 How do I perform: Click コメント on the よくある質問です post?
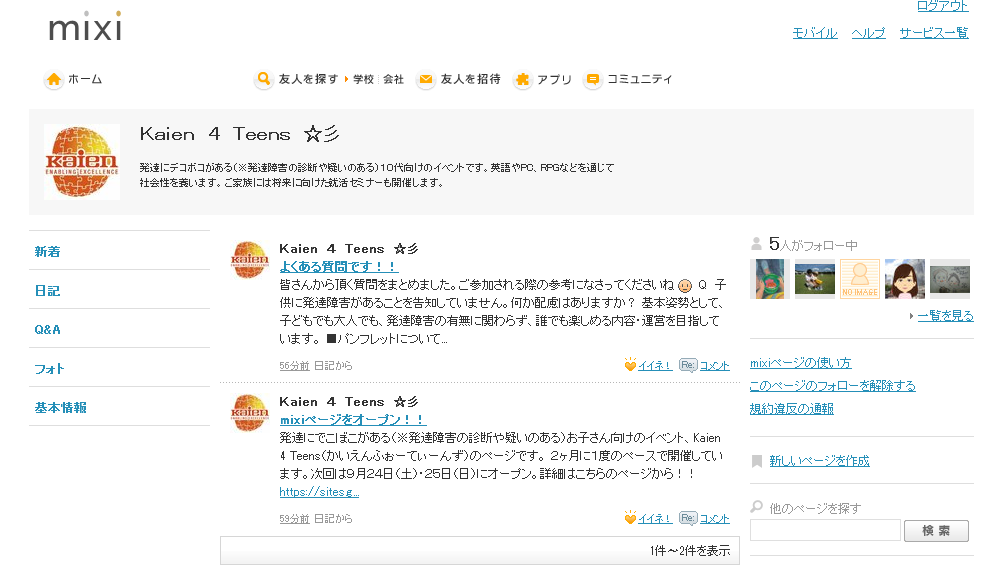715,365
